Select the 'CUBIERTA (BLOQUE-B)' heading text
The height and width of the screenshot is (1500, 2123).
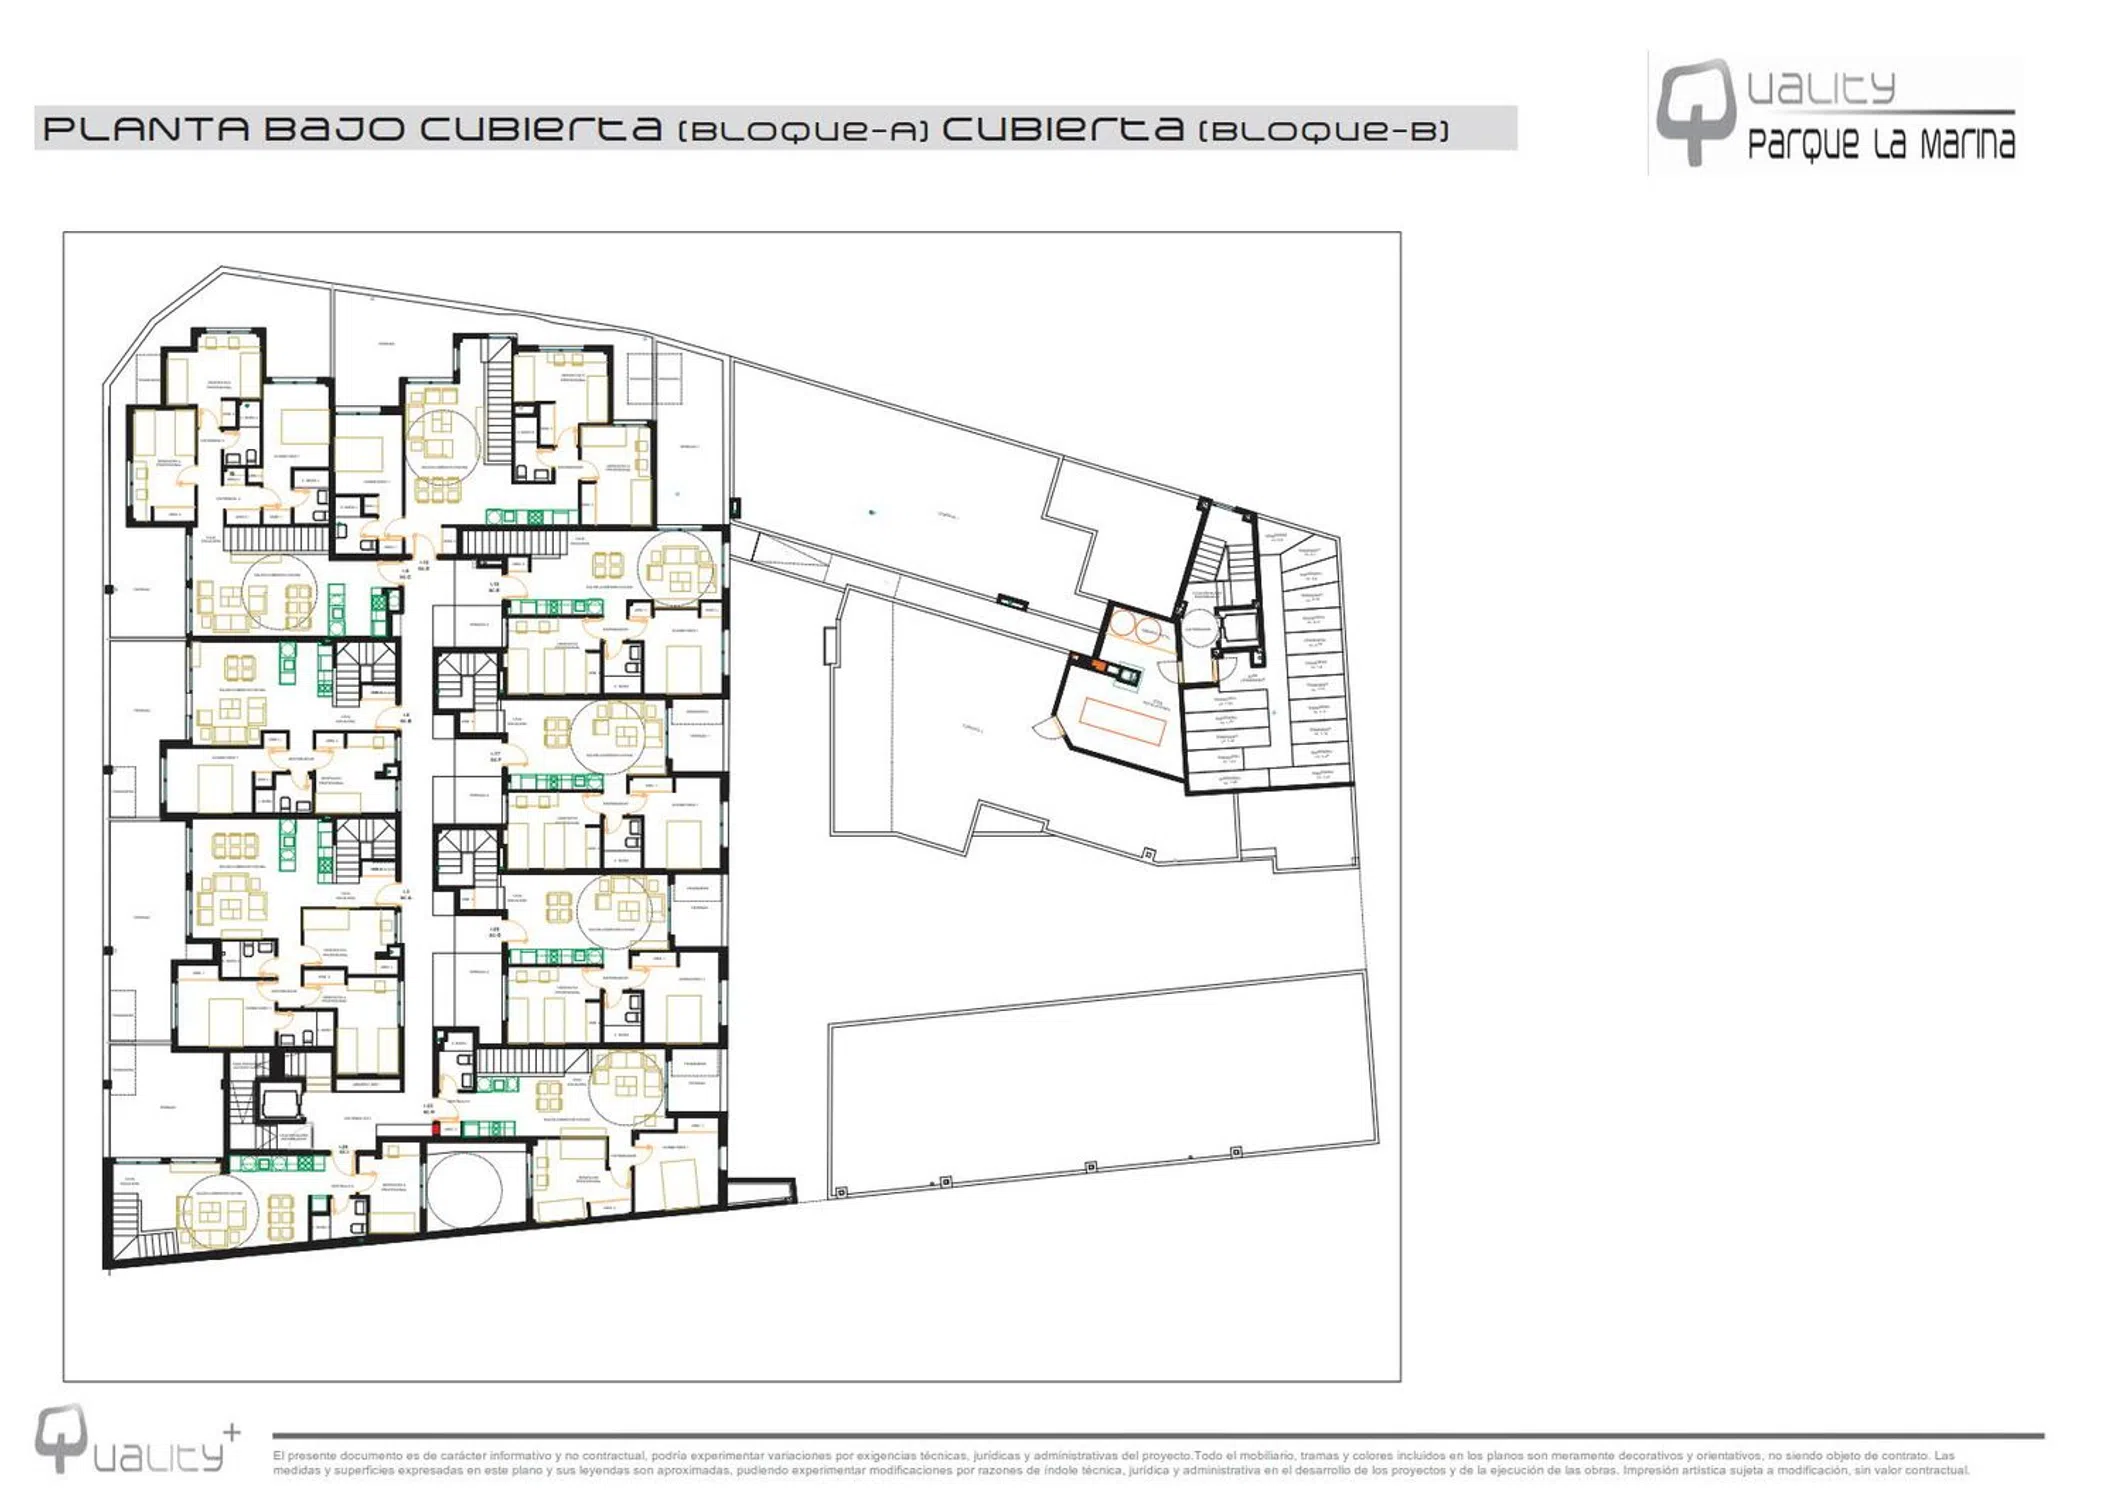point(1194,129)
